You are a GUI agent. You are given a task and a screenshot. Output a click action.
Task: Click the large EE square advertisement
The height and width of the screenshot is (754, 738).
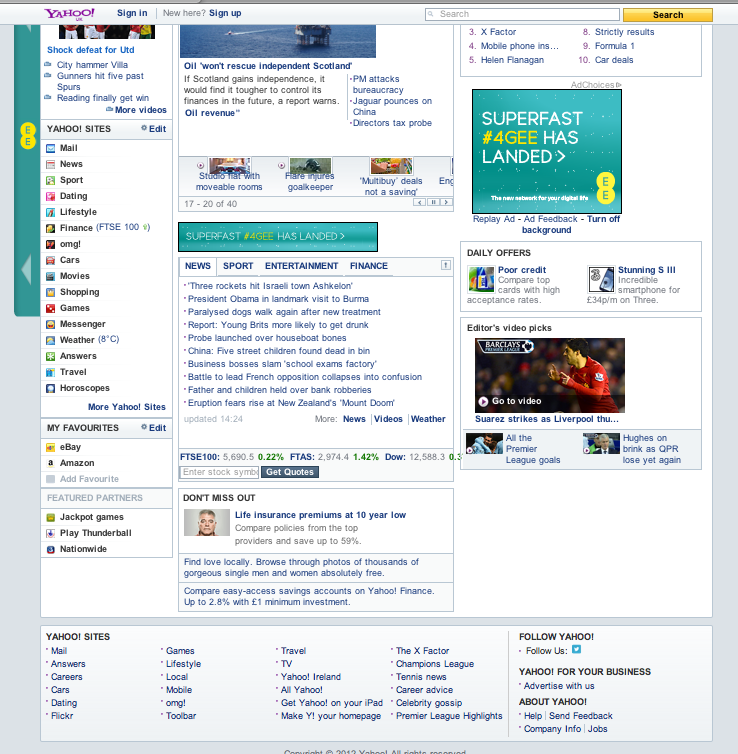[547, 151]
